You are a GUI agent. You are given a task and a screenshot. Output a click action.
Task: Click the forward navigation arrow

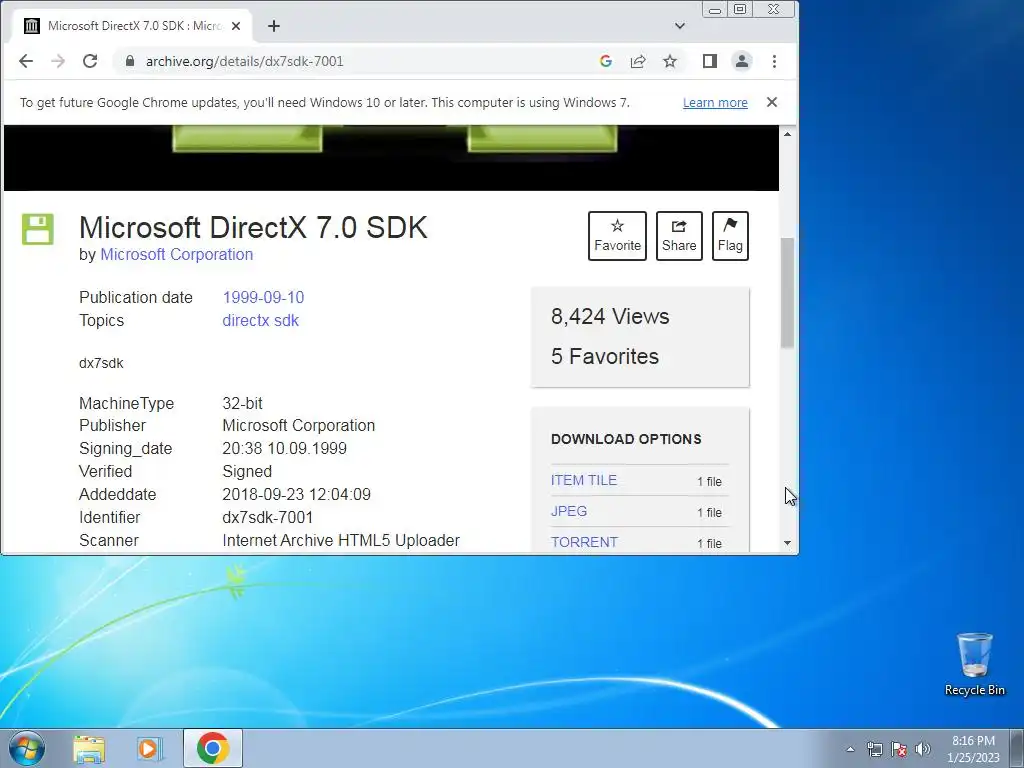click(58, 61)
